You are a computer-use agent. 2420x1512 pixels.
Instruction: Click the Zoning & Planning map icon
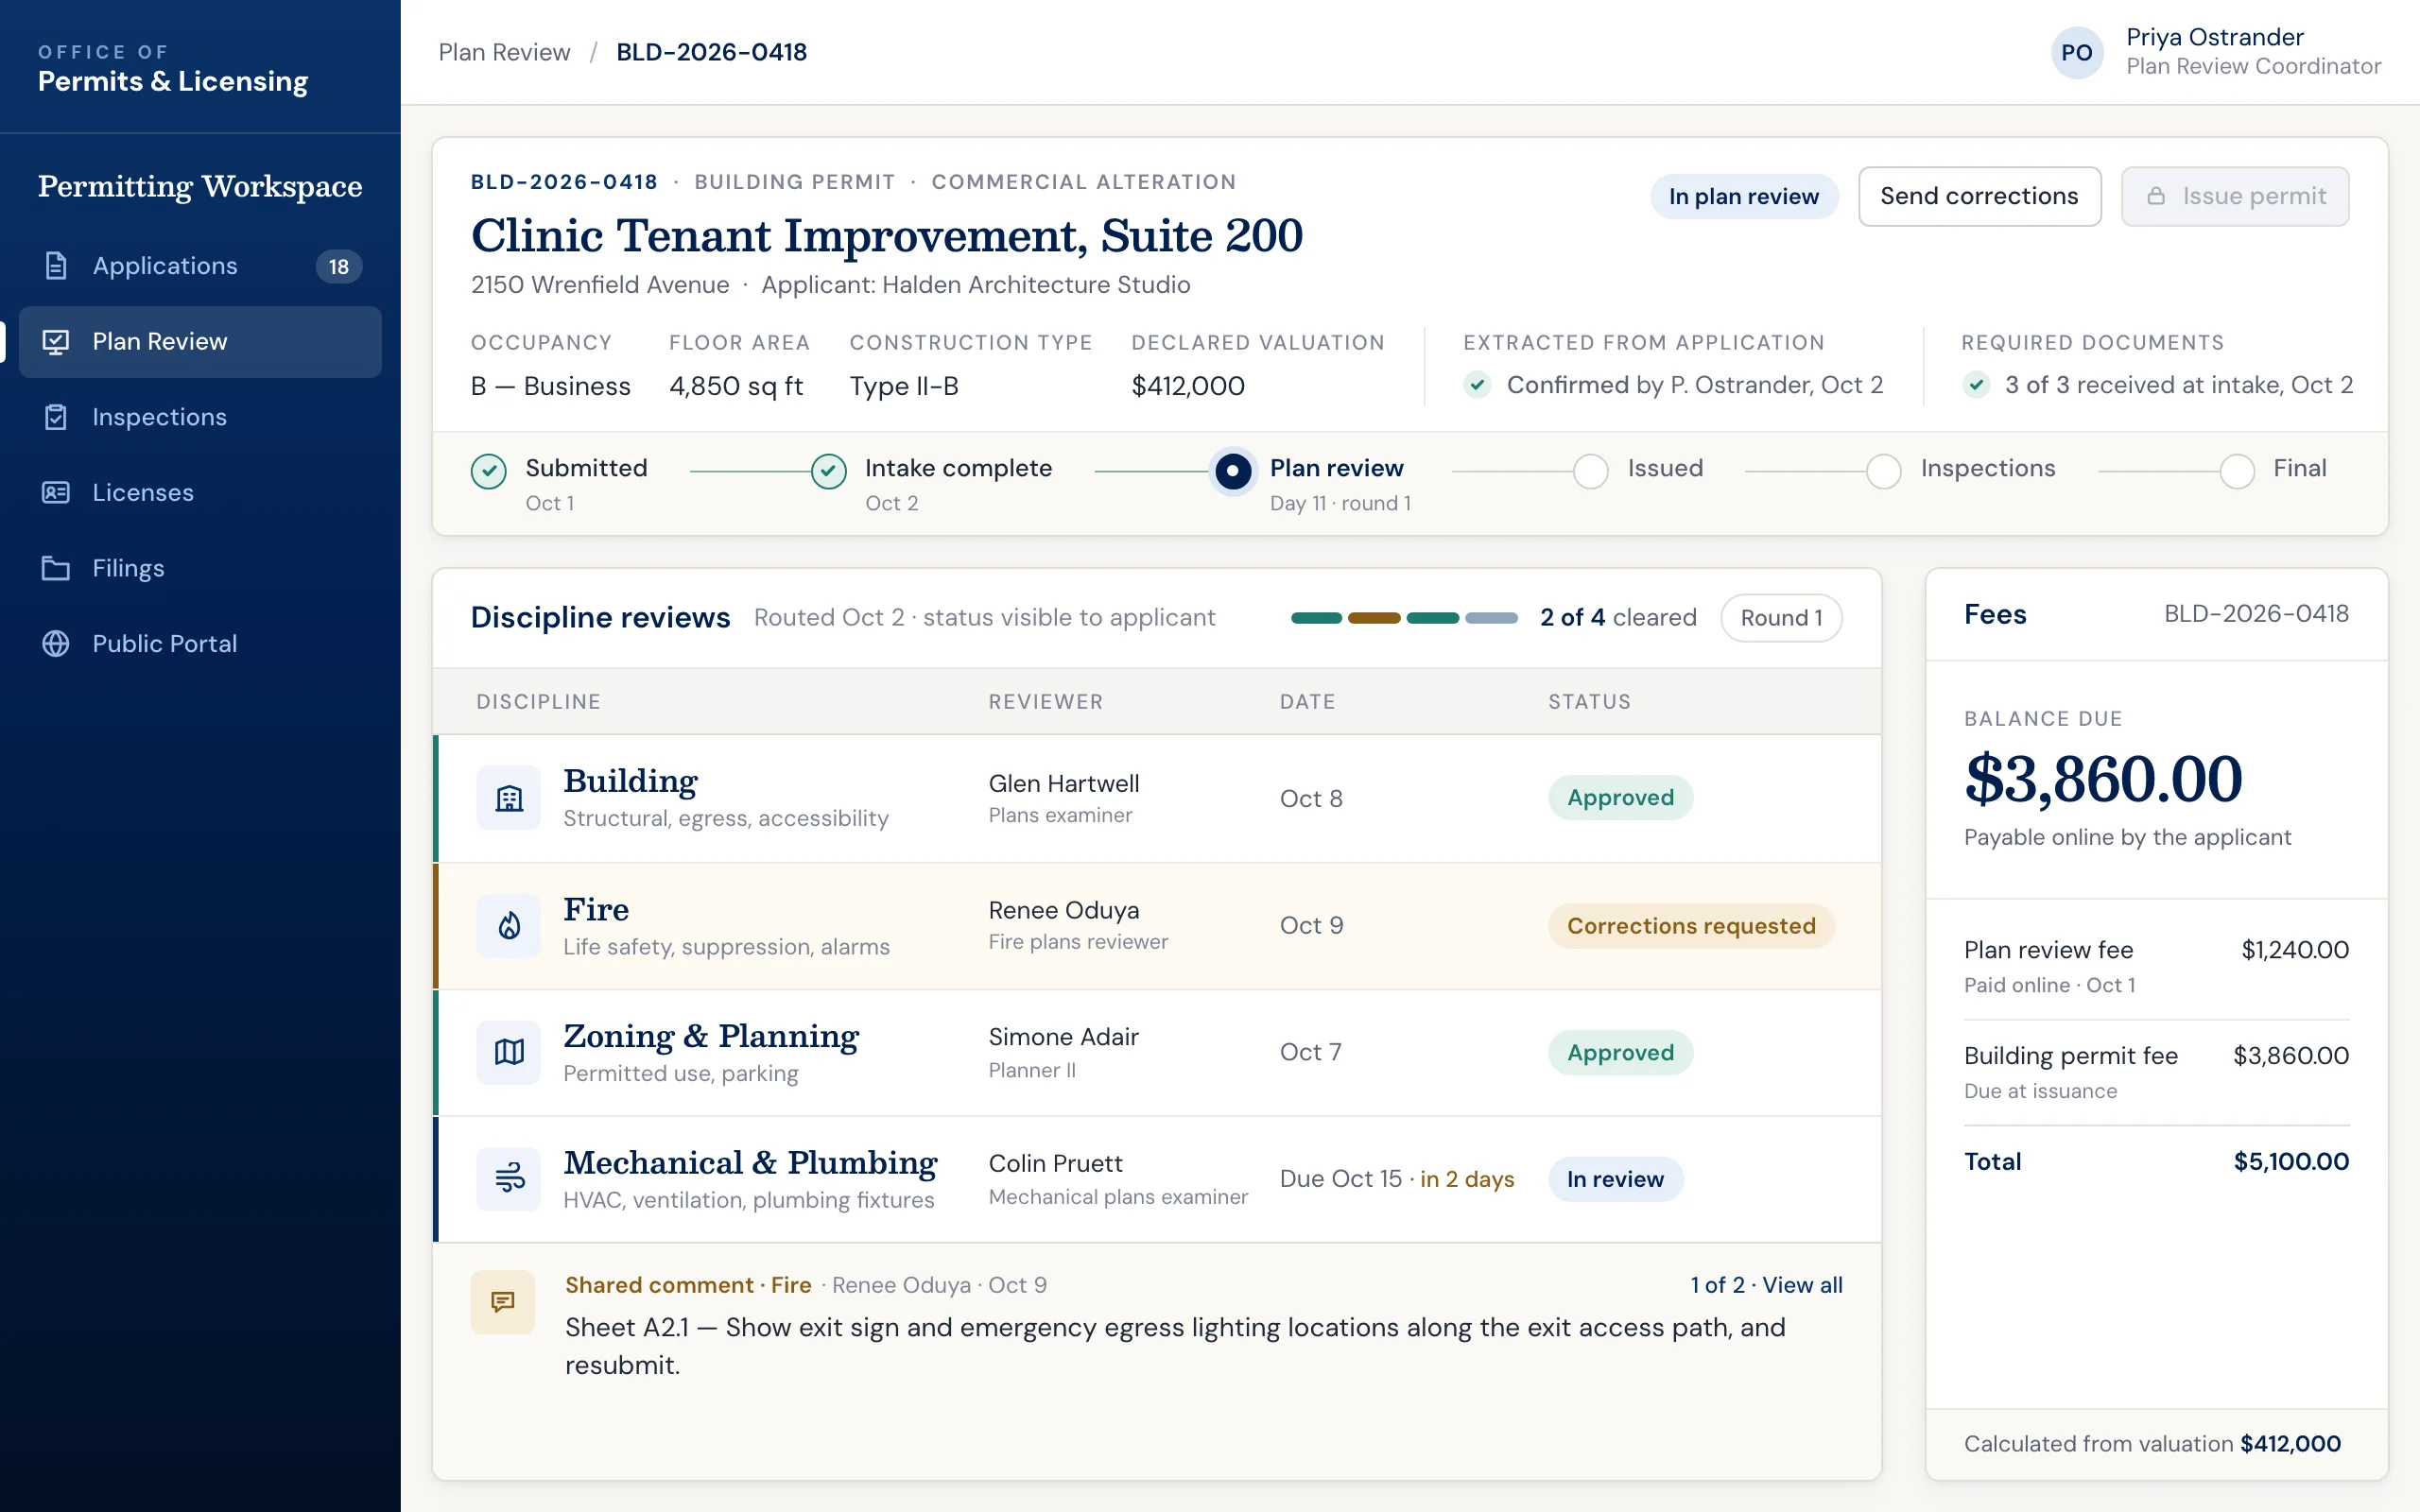pos(509,1052)
